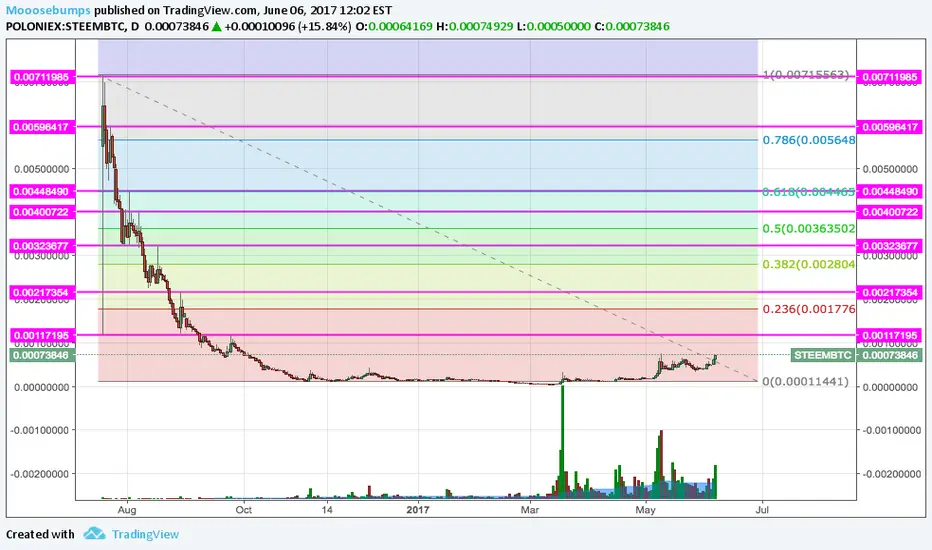This screenshot has width=932, height=550.
Task: Select the 0.00596417 label on left axis
Action: (42, 127)
